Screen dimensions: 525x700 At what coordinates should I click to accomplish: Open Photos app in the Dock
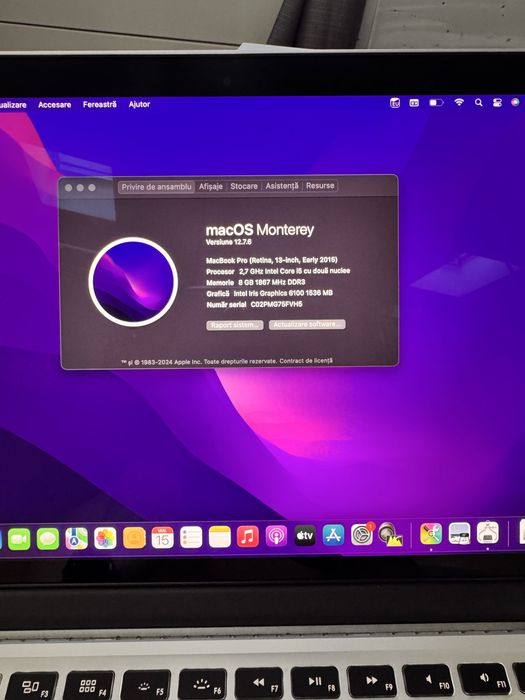point(105,538)
